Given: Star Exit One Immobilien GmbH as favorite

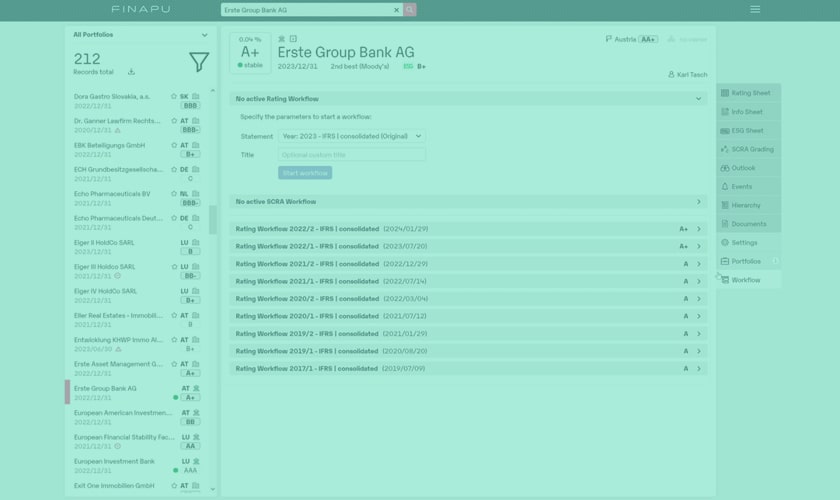Looking at the screenshot, I should 174,486.
